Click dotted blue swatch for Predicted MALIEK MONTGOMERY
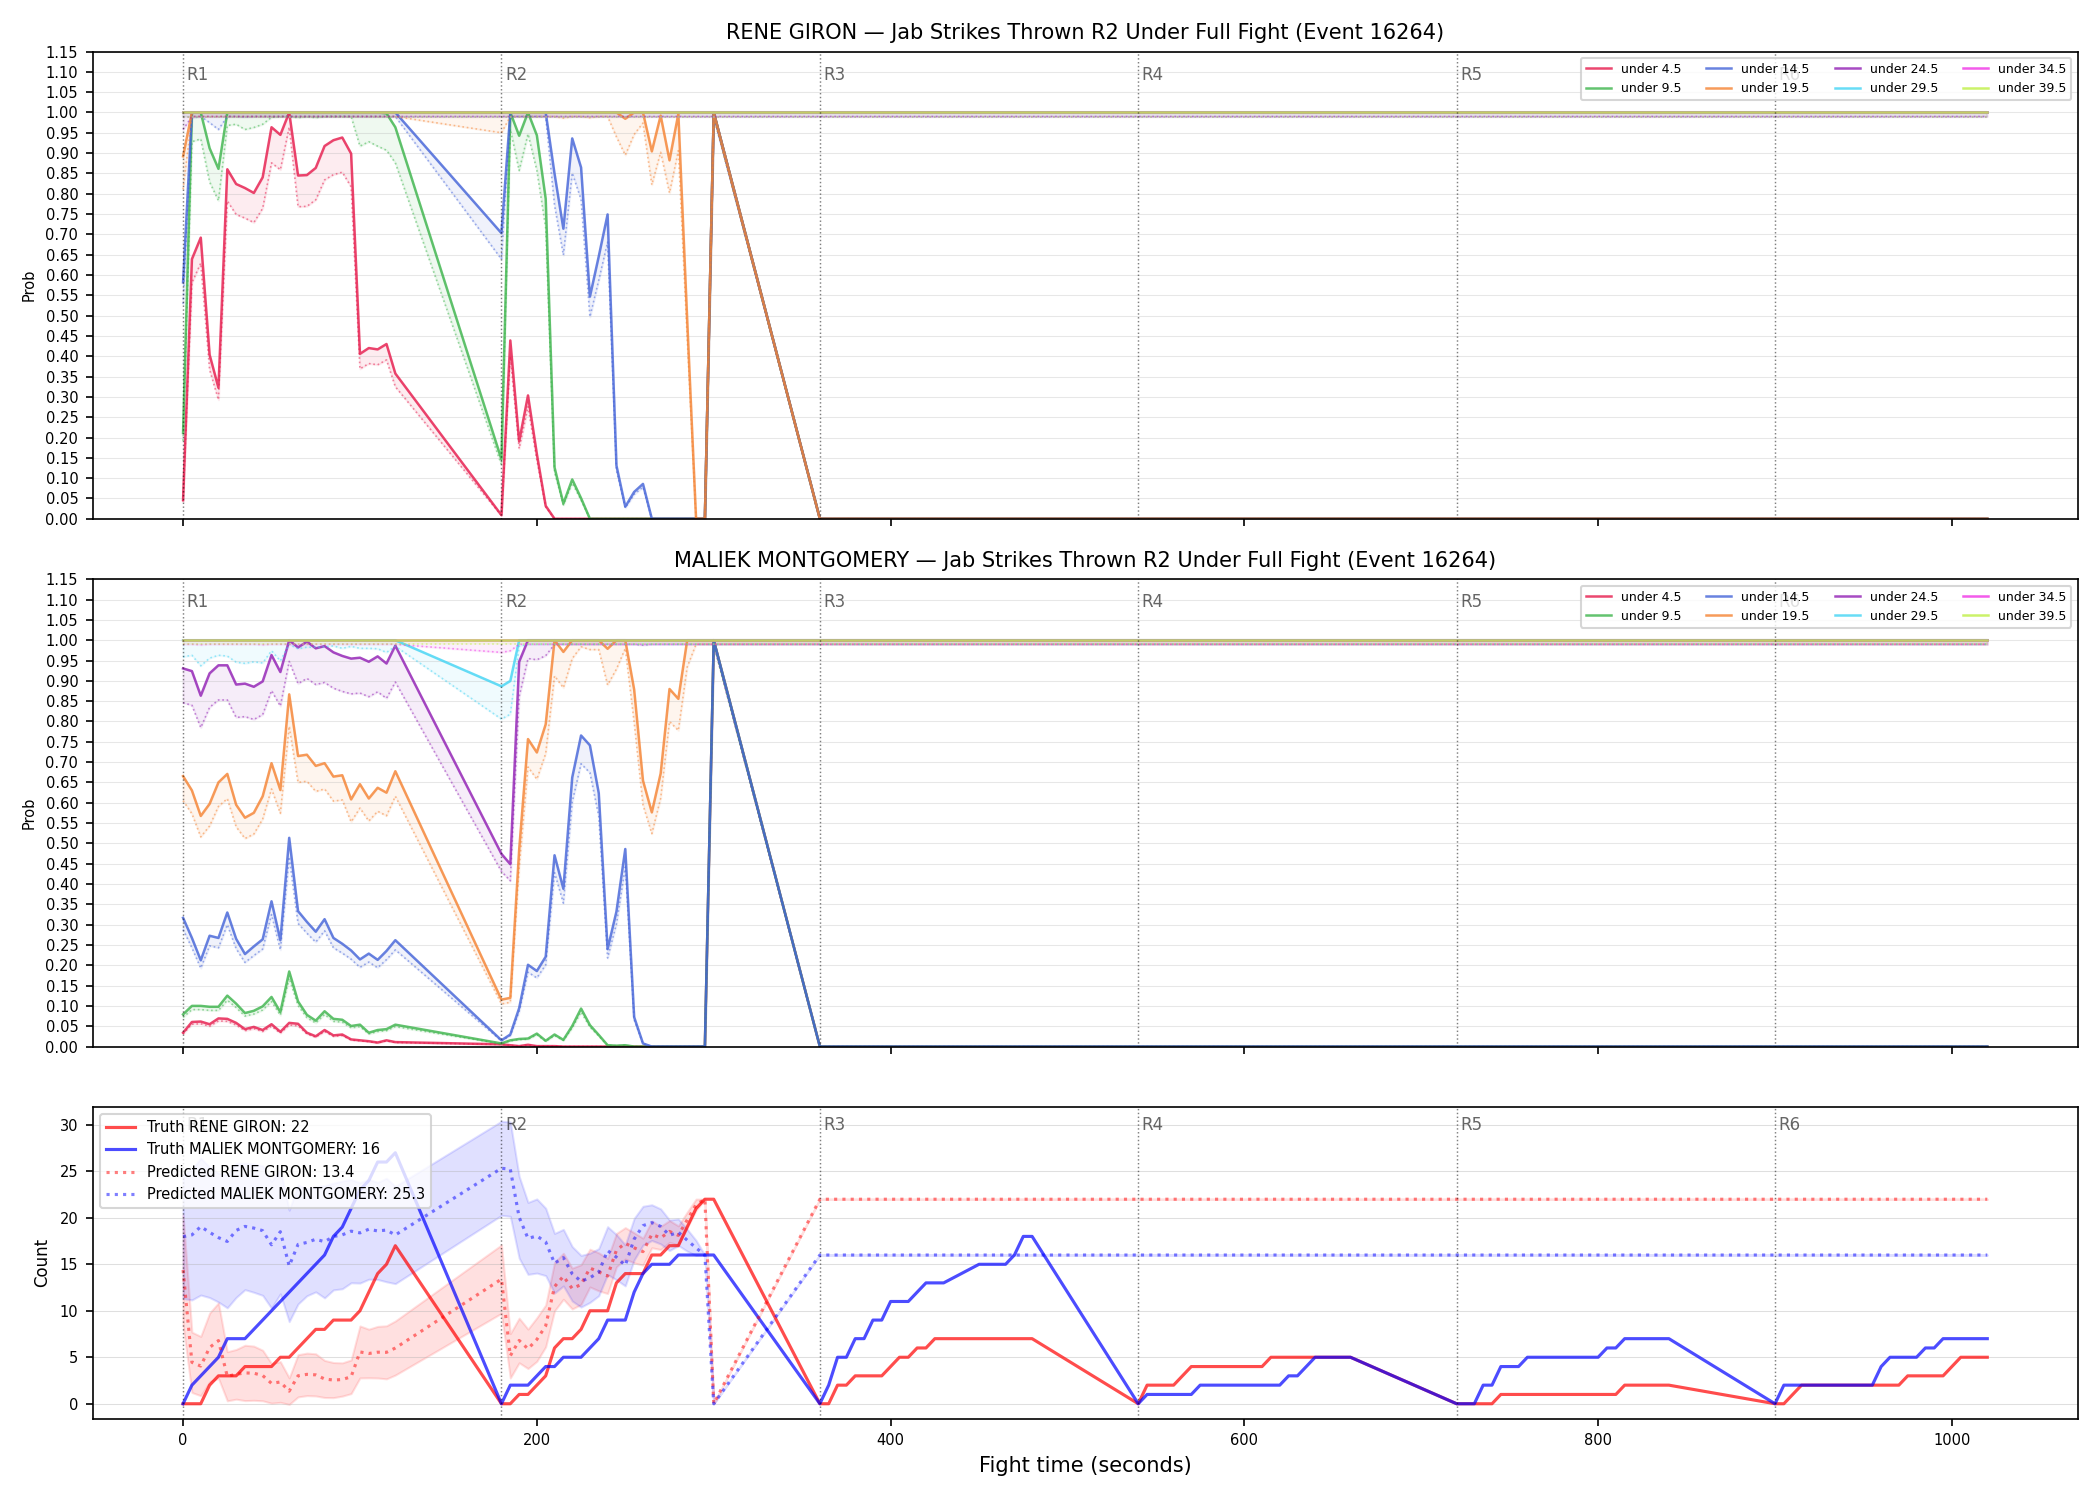Viewport: 2100px width, 1500px height. click(x=121, y=1194)
